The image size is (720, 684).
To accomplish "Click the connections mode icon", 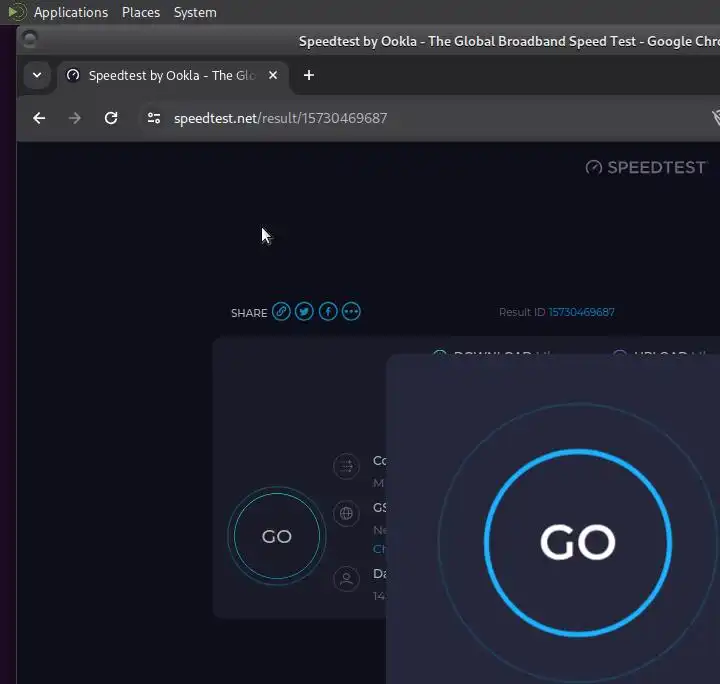I will (346, 466).
